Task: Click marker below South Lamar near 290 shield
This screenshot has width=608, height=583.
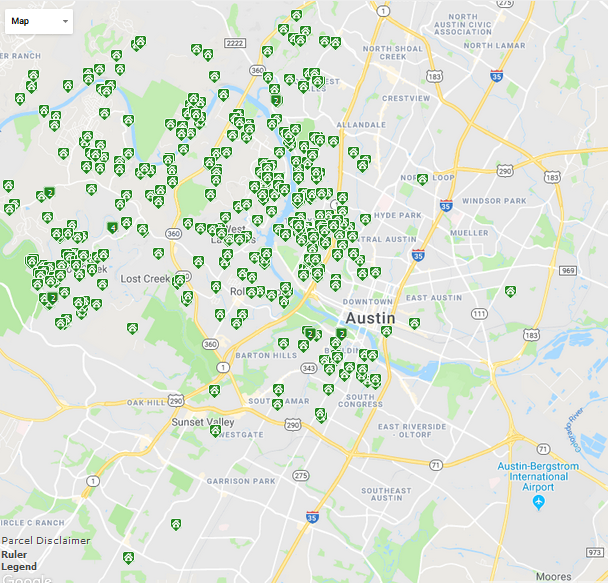Action: [x=277, y=404]
